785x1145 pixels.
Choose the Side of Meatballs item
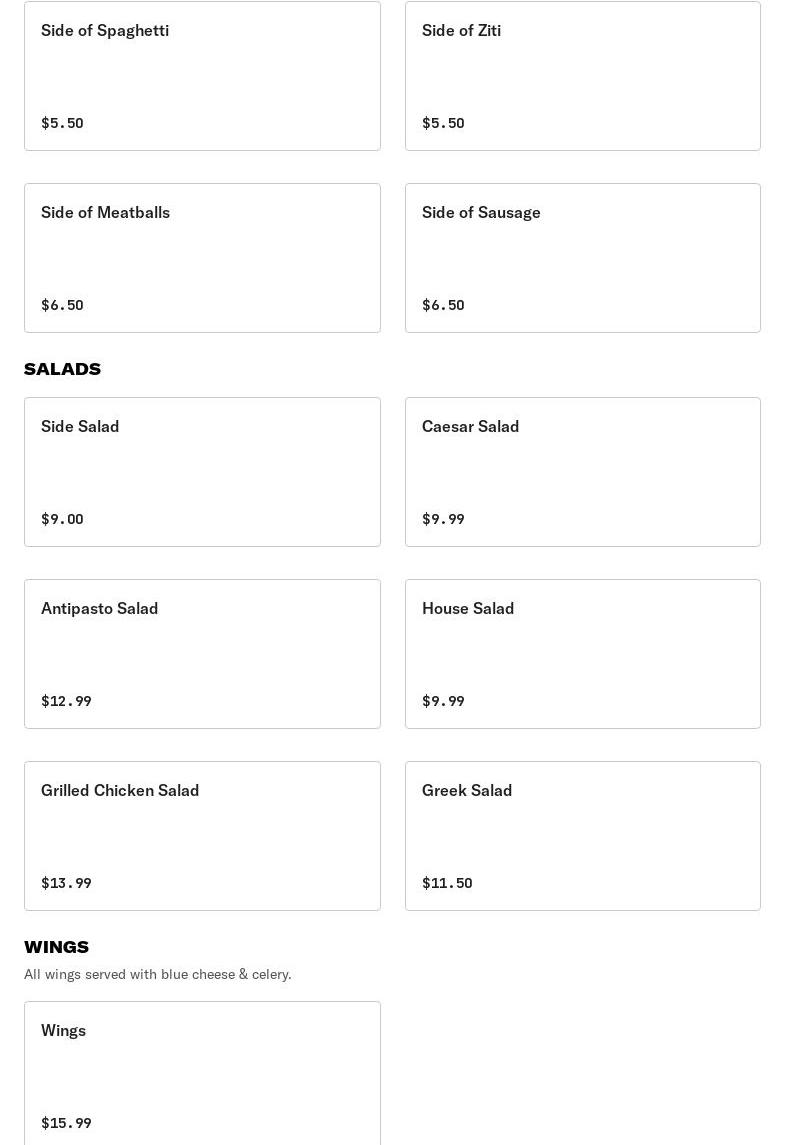[202, 257]
